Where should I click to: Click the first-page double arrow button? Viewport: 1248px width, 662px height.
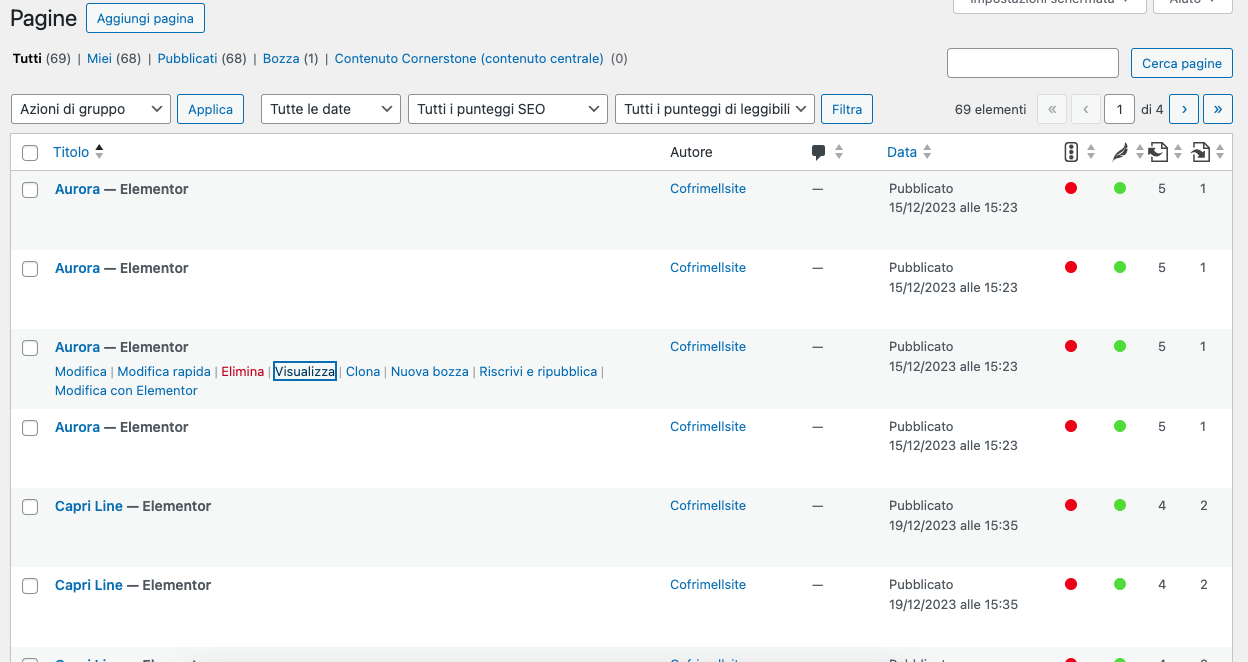(1052, 109)
